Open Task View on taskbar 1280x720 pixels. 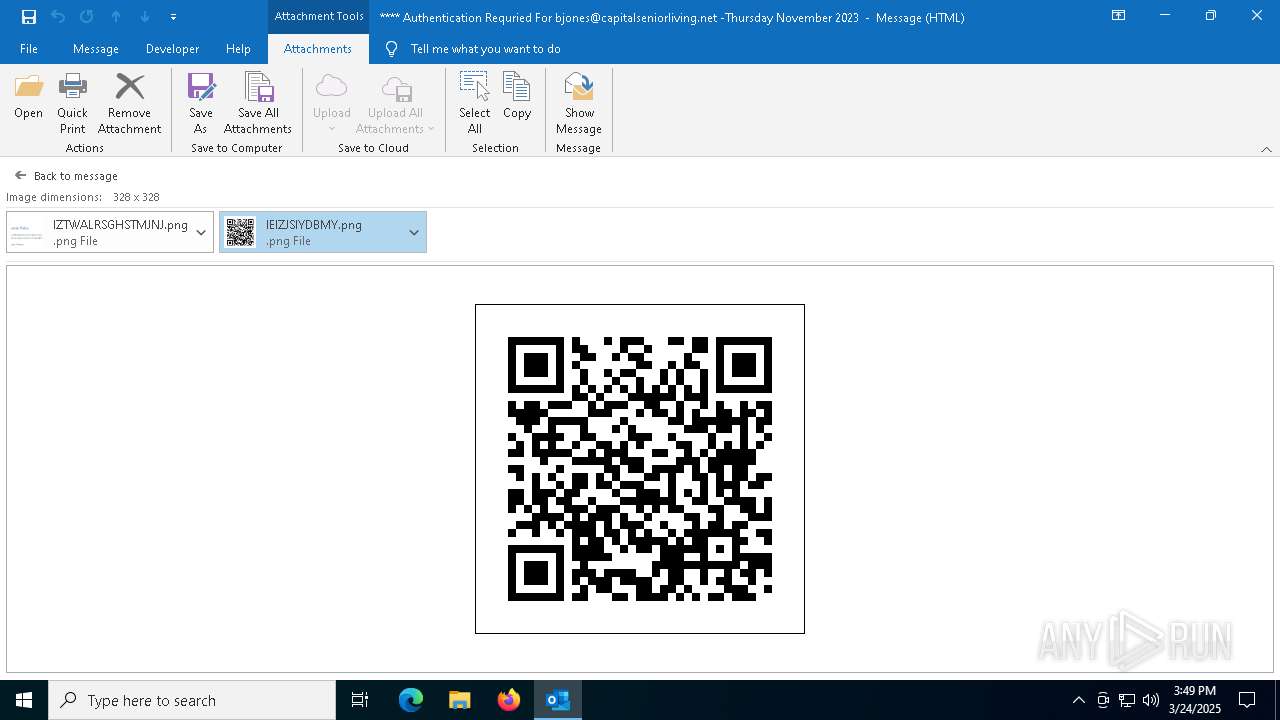[x=360, y=700]
